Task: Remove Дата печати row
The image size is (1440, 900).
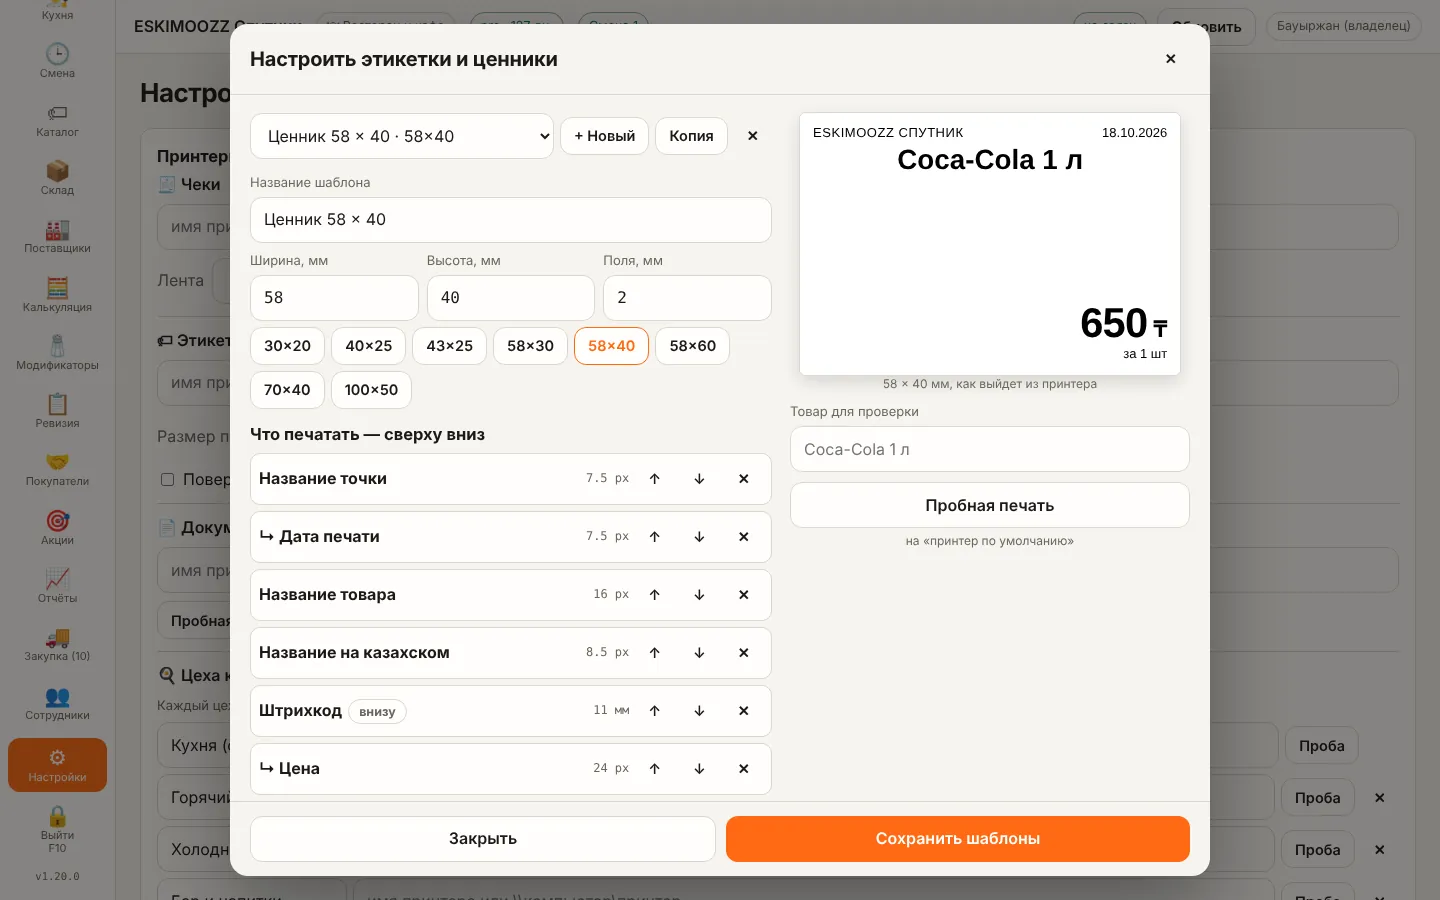Action: pos(743,537)
